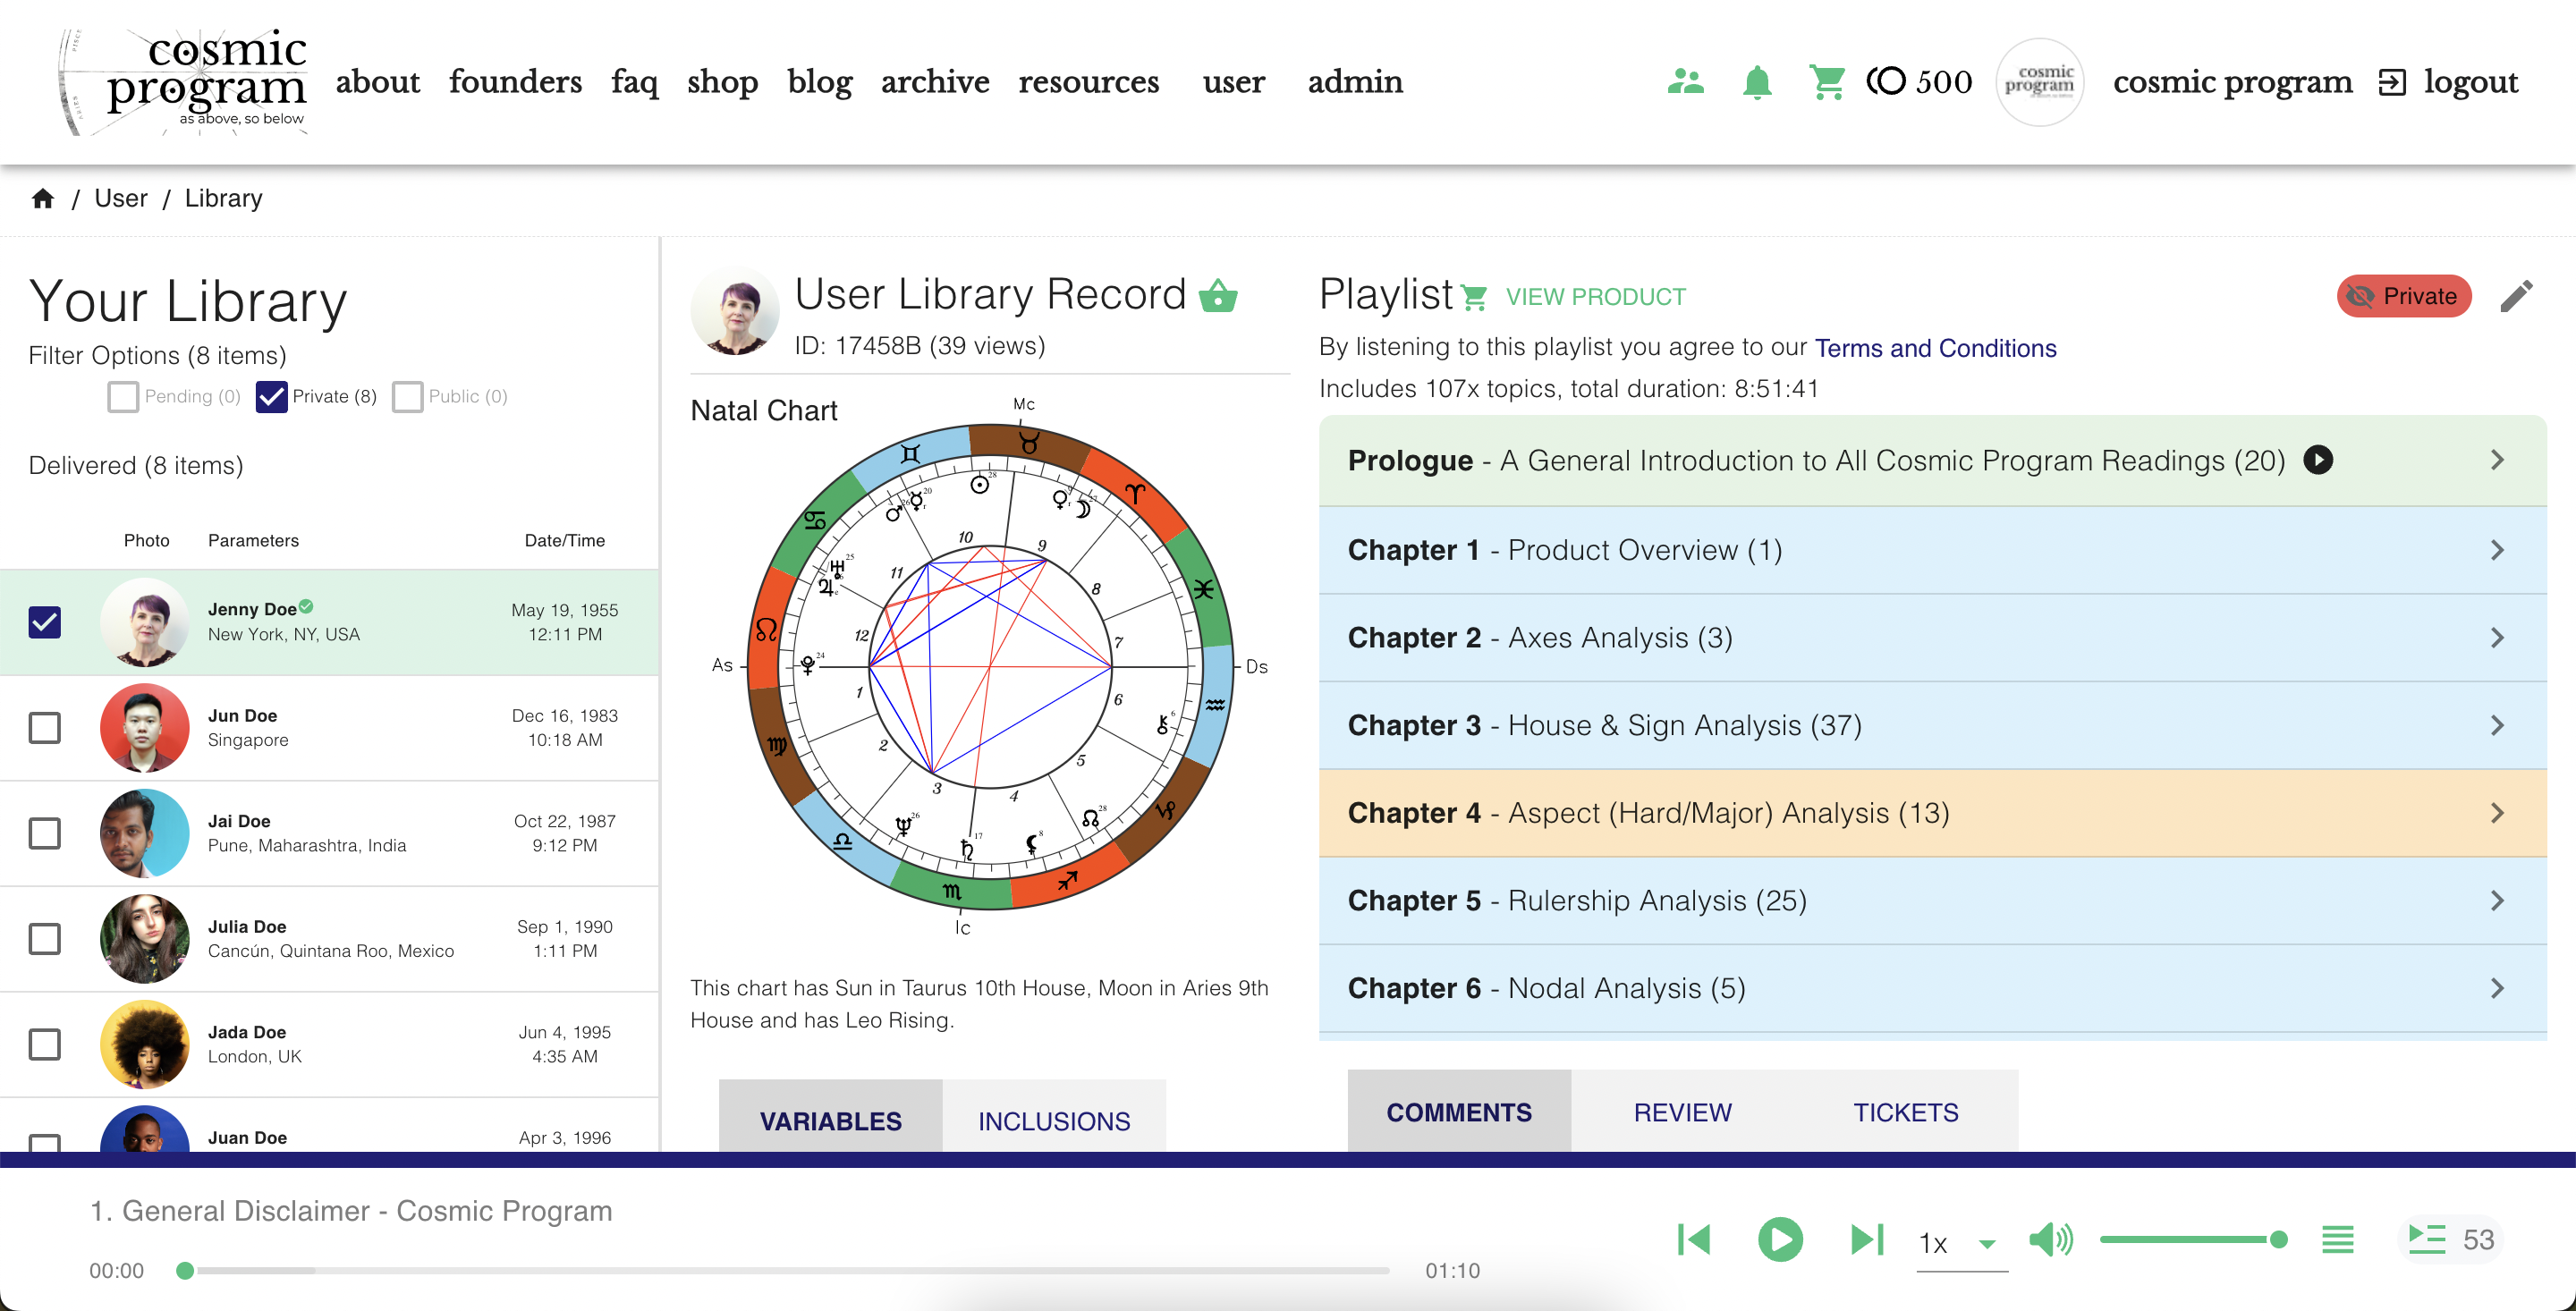Enable the Pending filter checkbox

[x=123, y=397]
